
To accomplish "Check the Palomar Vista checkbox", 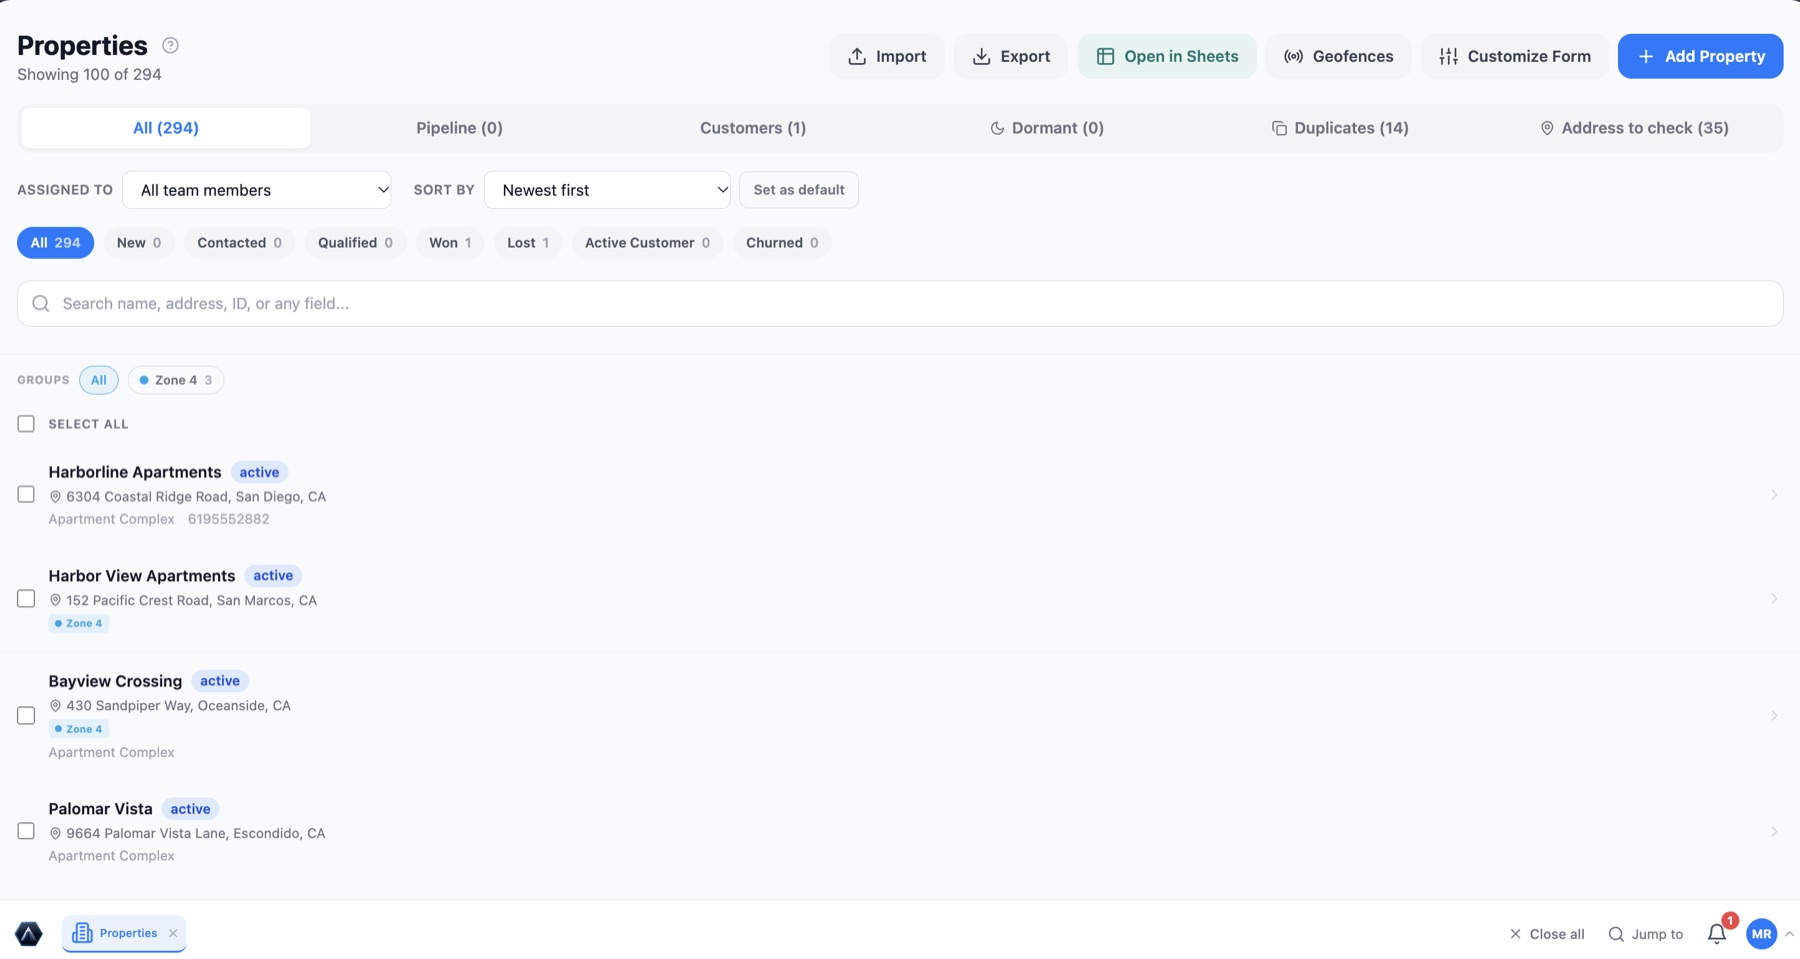I will point(26,832).
